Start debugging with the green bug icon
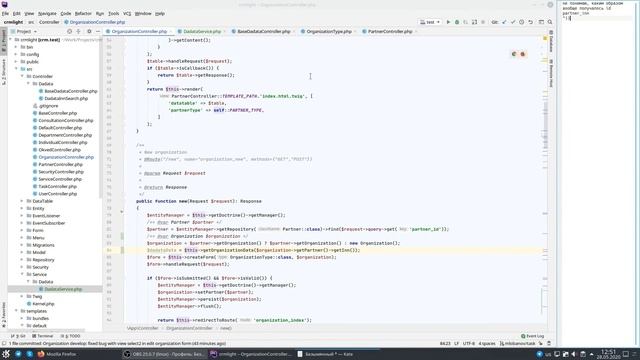This screenshot has height=360, width=640. (x=457, y=22)
